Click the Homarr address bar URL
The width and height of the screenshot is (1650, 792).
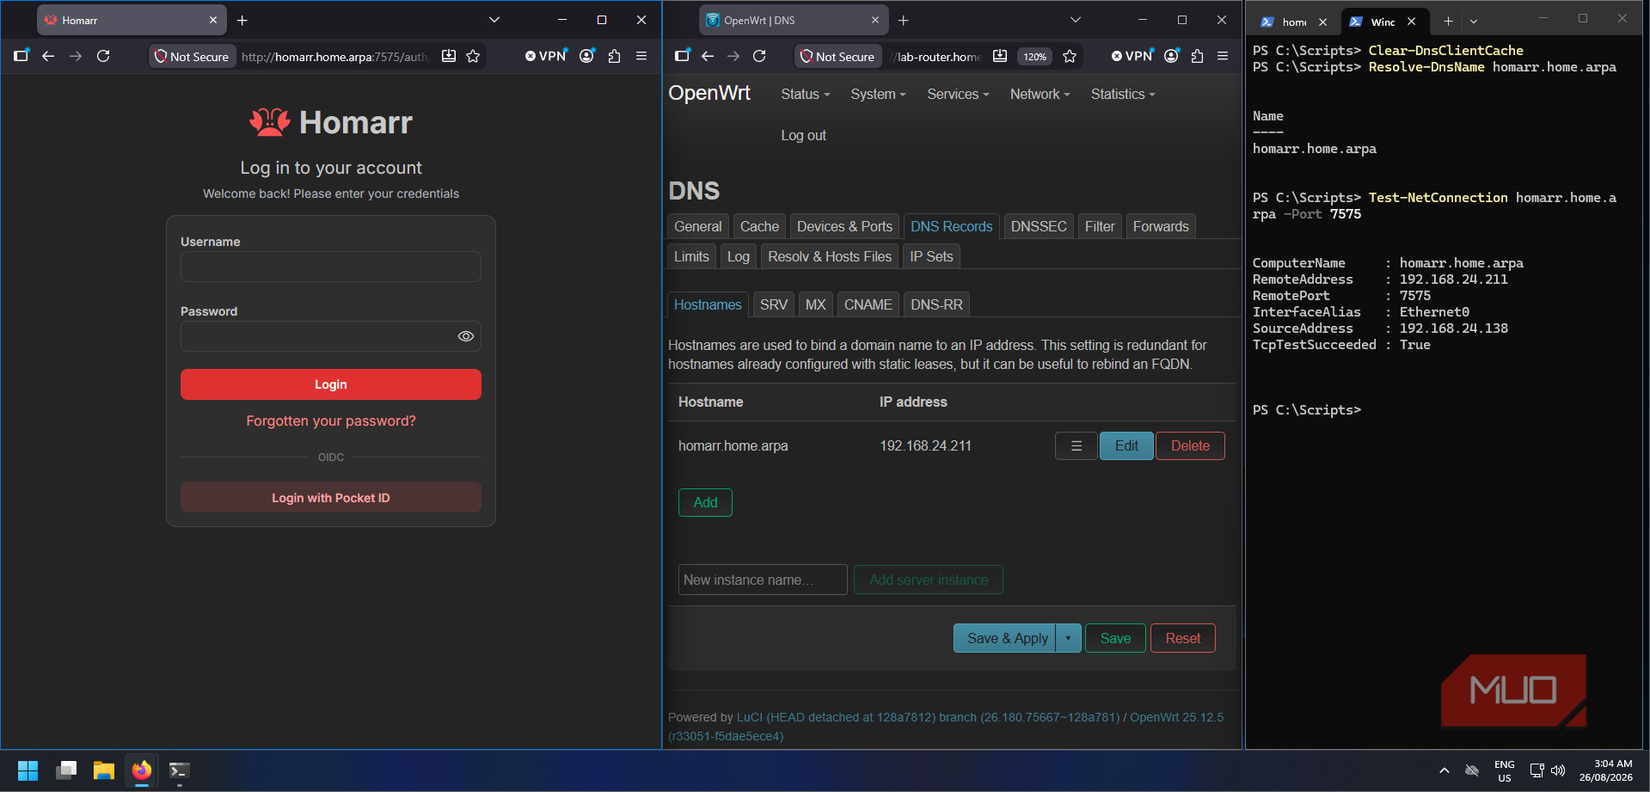coord(335,57)
